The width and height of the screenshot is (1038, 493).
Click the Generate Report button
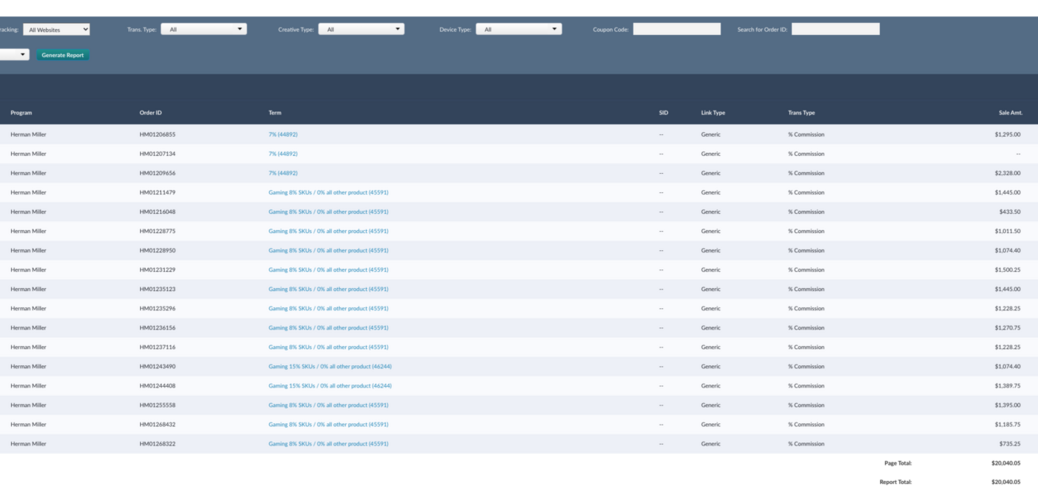pos(63,55)
